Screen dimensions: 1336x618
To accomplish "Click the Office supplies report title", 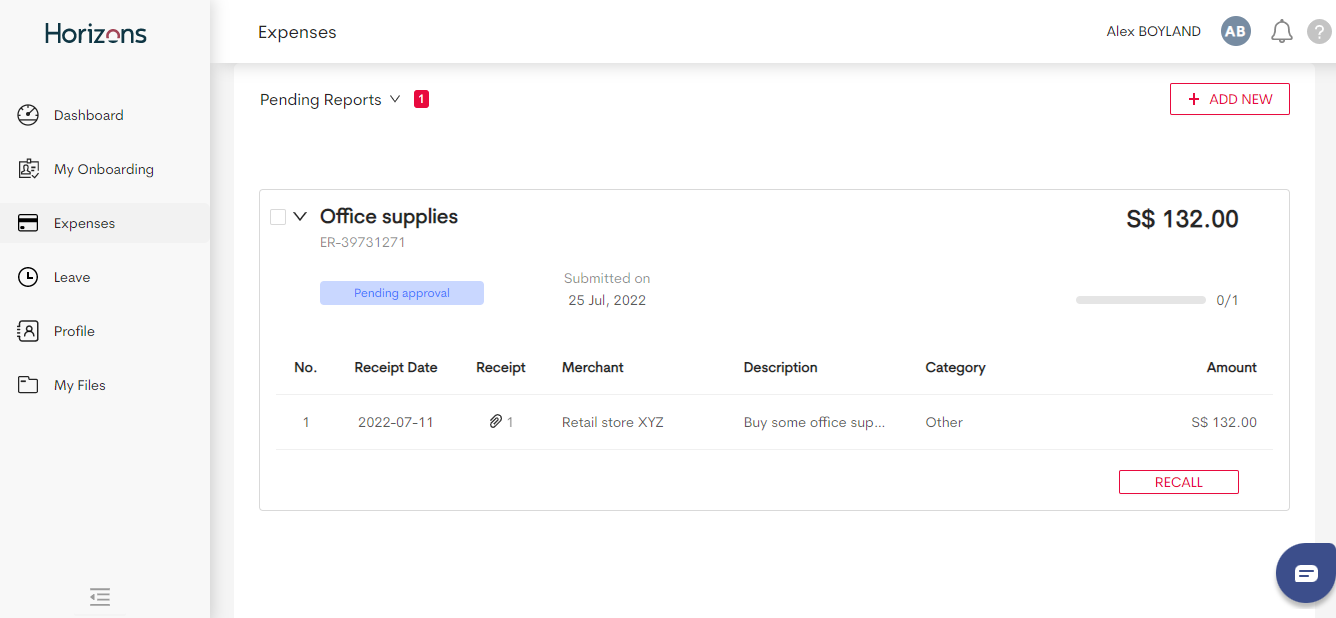I will click(389, 216).
